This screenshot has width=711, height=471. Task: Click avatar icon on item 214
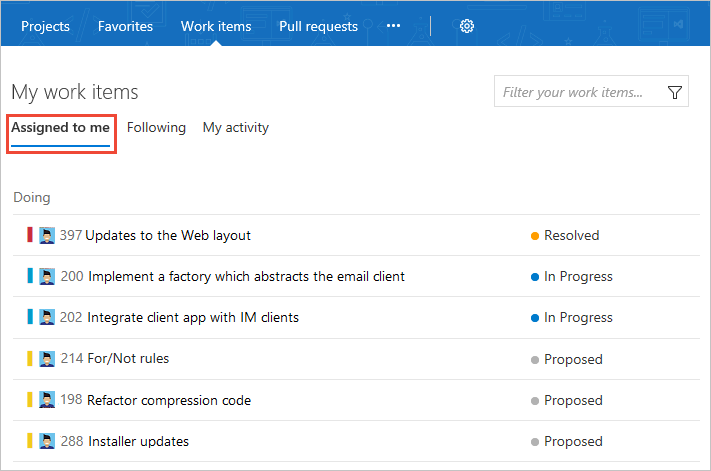click(47, 359)
